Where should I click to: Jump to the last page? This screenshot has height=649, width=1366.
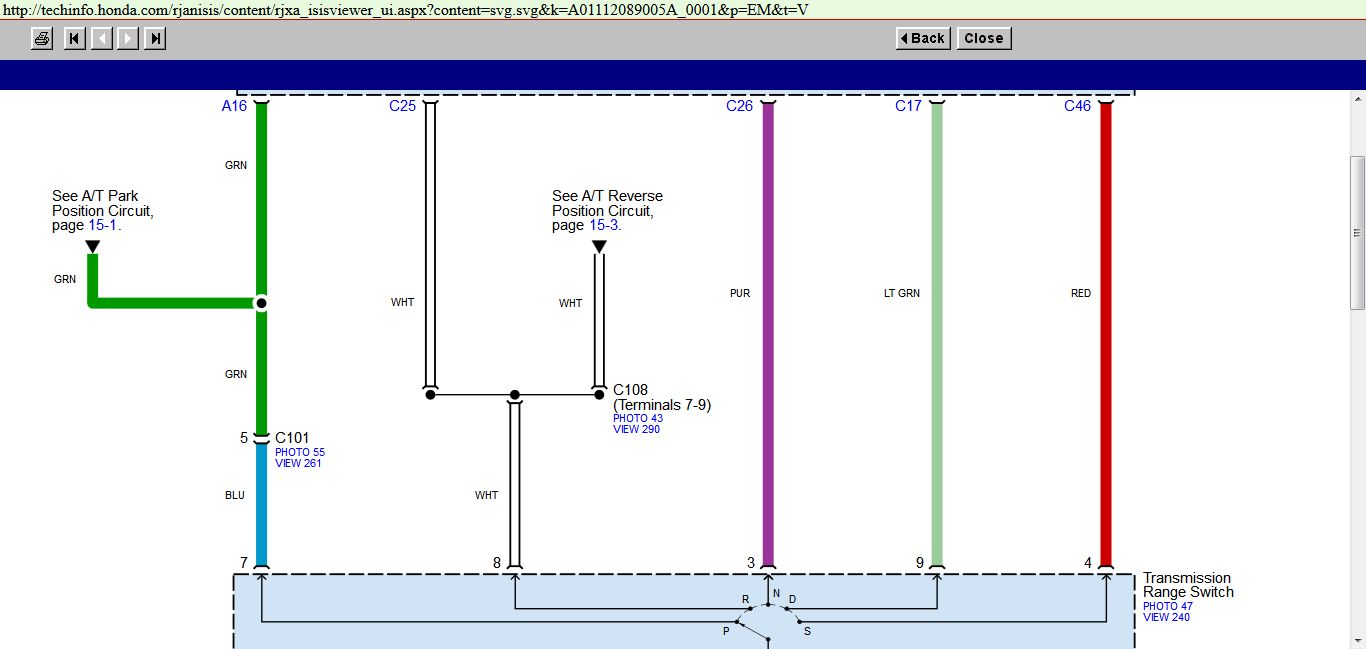155,39
